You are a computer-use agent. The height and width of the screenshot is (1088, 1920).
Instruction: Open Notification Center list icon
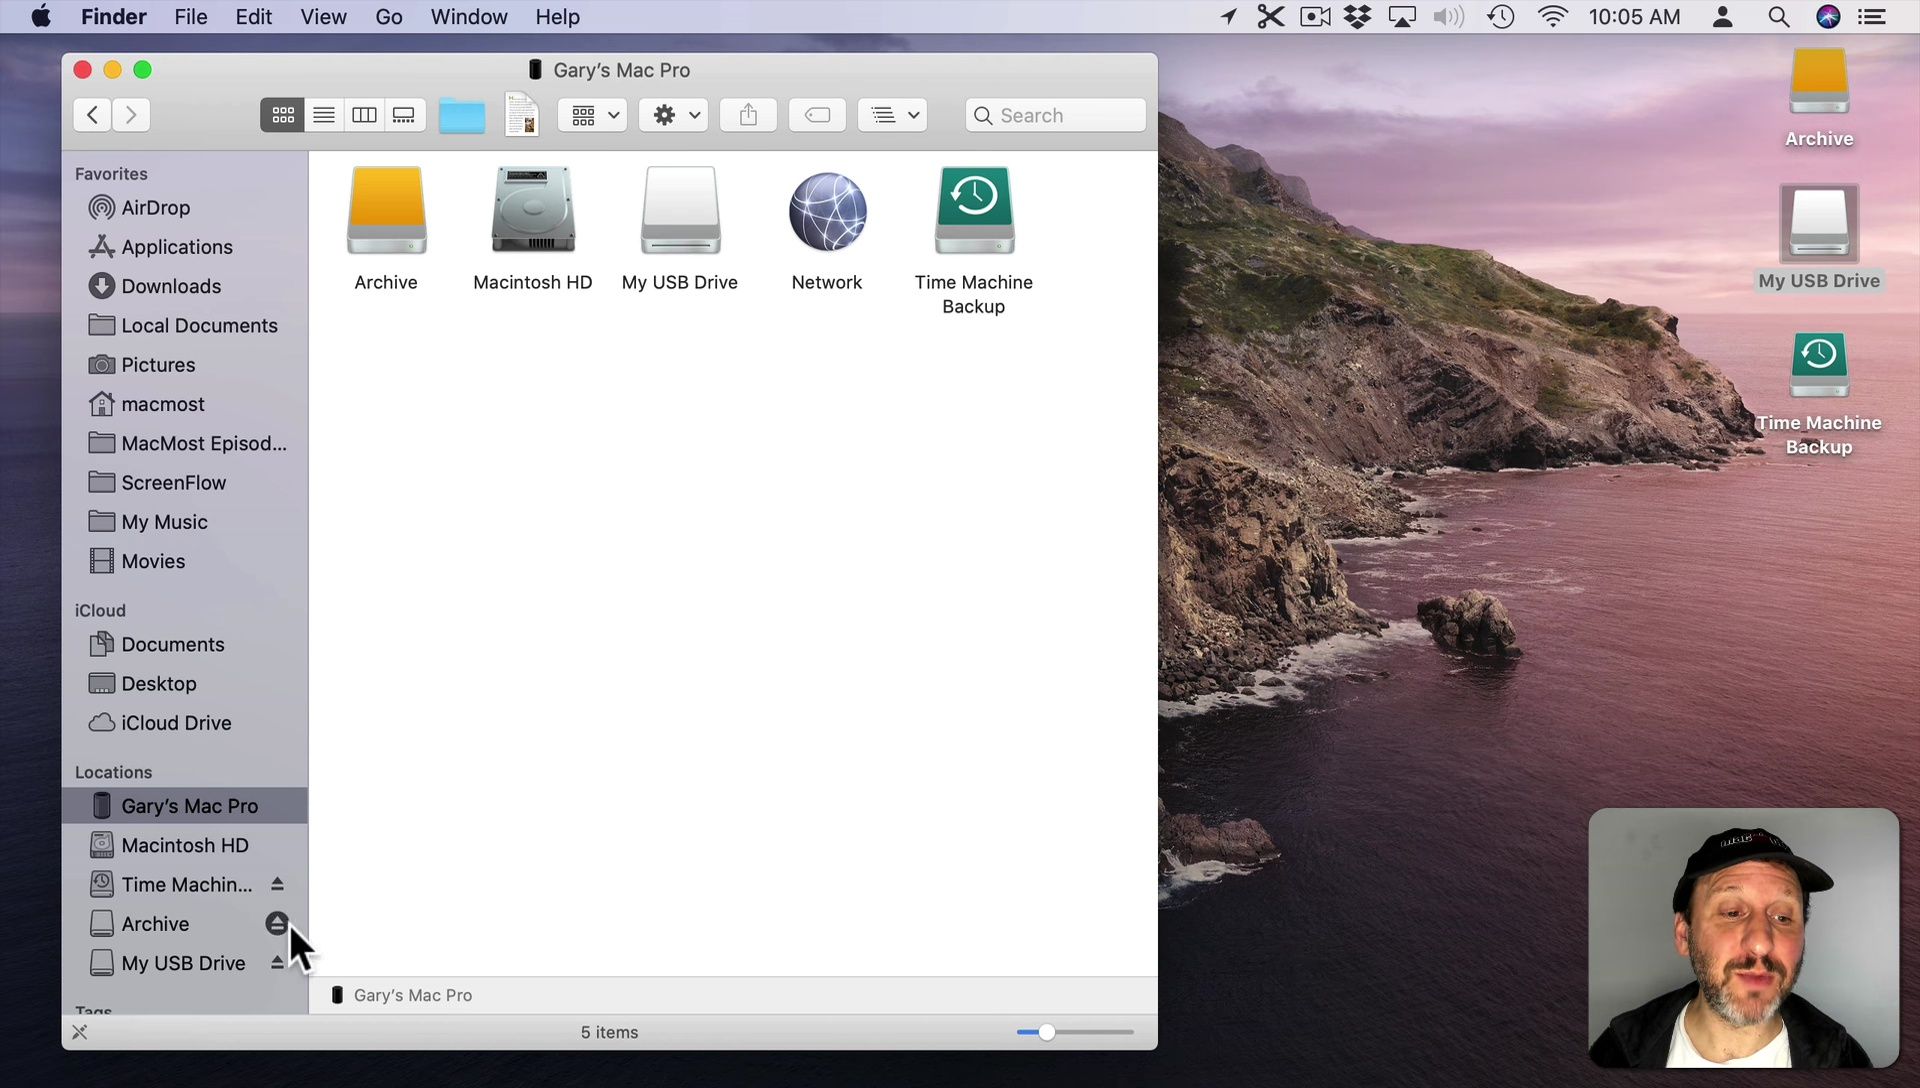pyautogui.click(x=1872, y=17)
